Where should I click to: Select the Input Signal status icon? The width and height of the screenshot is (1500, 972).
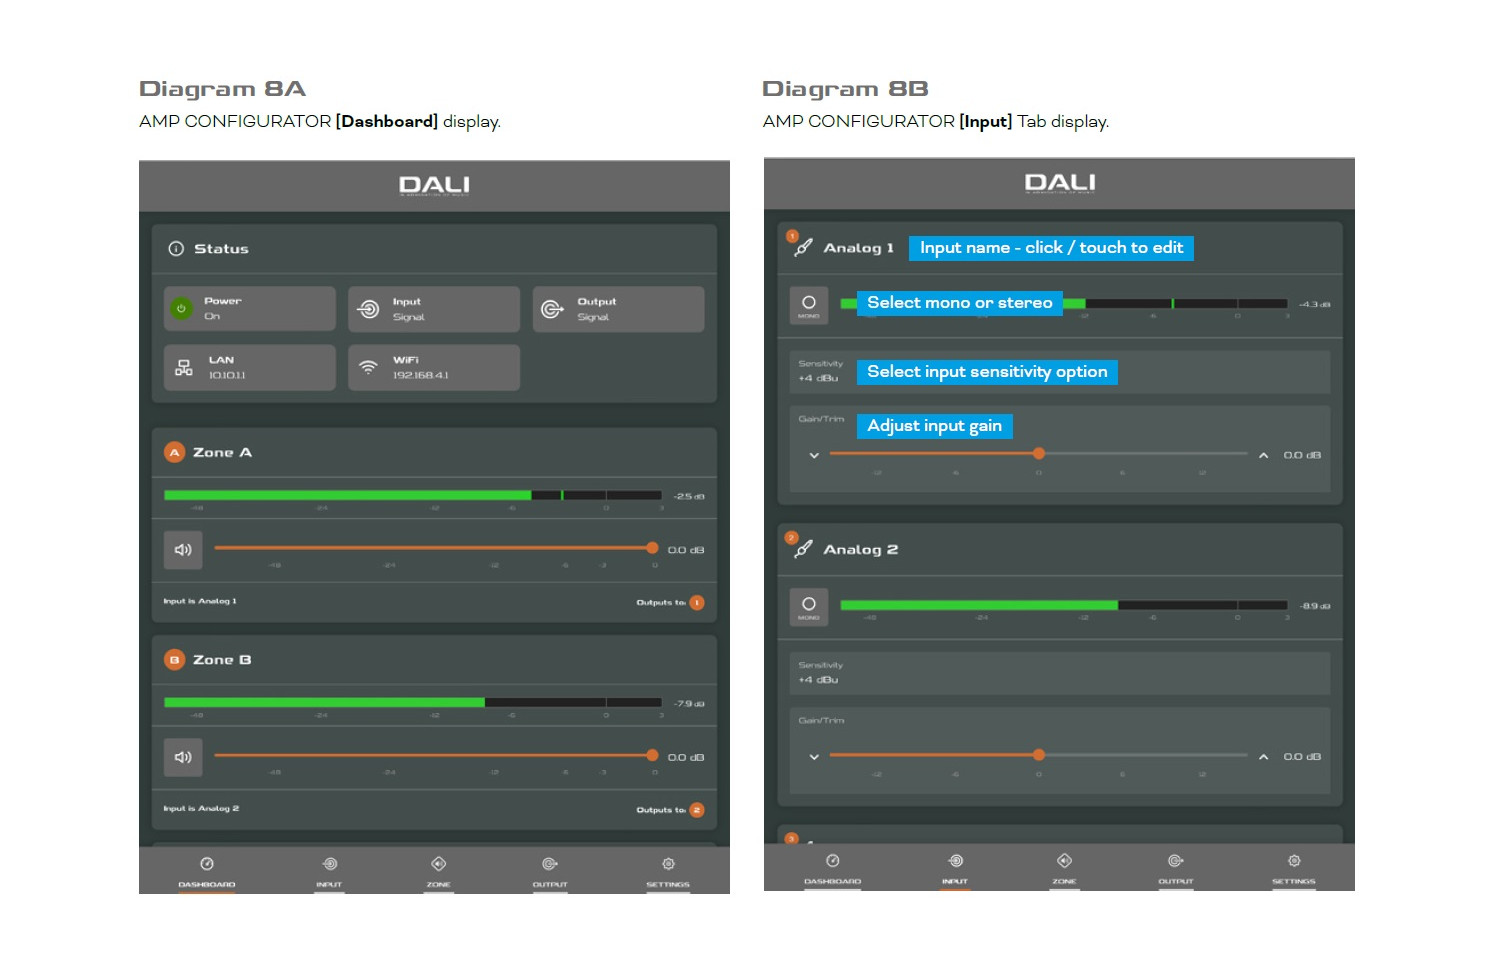coord(369,309)
